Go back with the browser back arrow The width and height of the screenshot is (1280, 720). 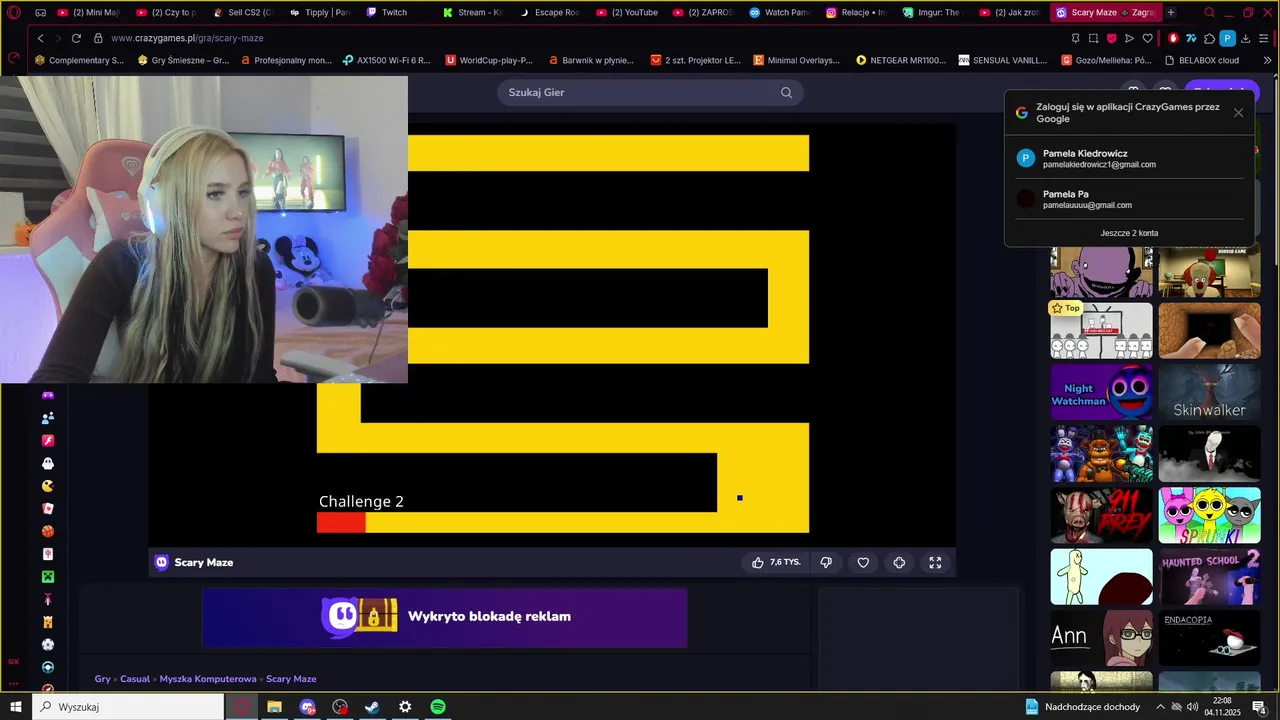[x=40, y=38]
